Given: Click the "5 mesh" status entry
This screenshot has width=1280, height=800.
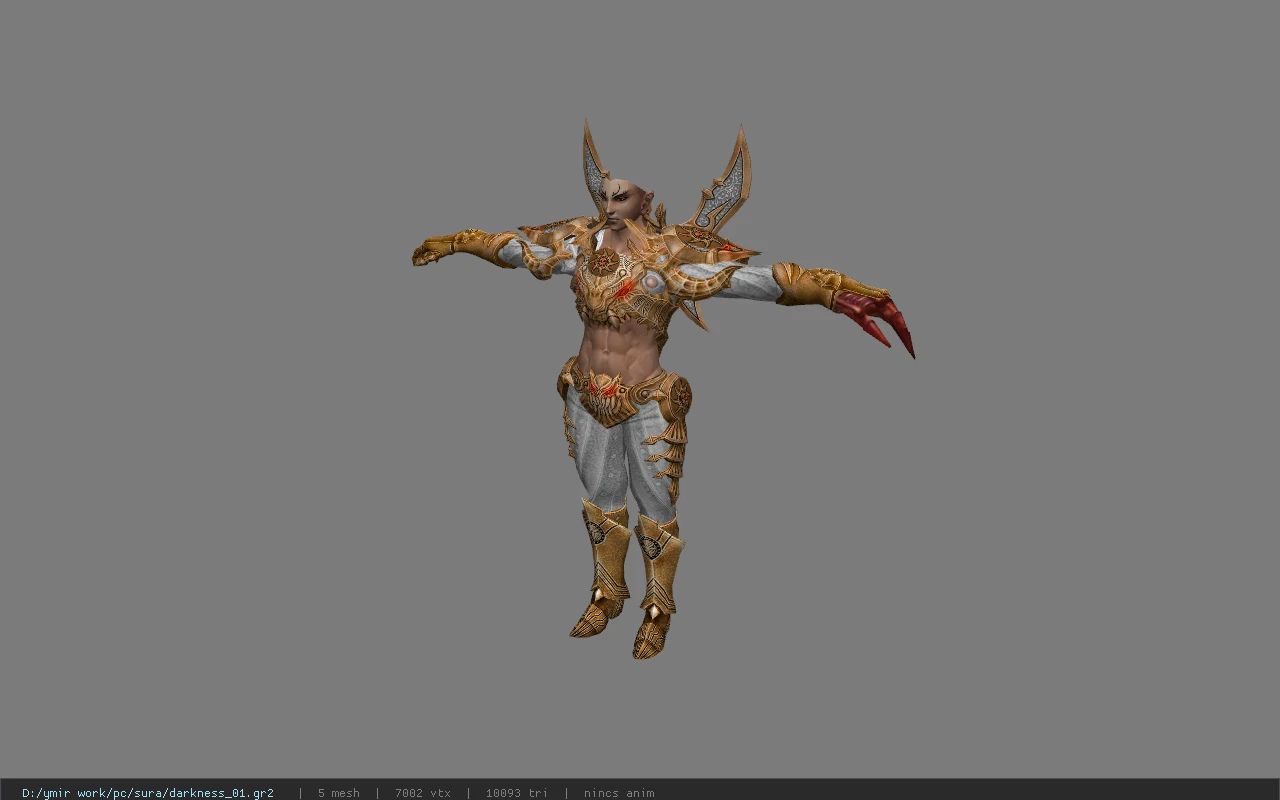Looking at the screenshot, I should click(x=339, y=793).
